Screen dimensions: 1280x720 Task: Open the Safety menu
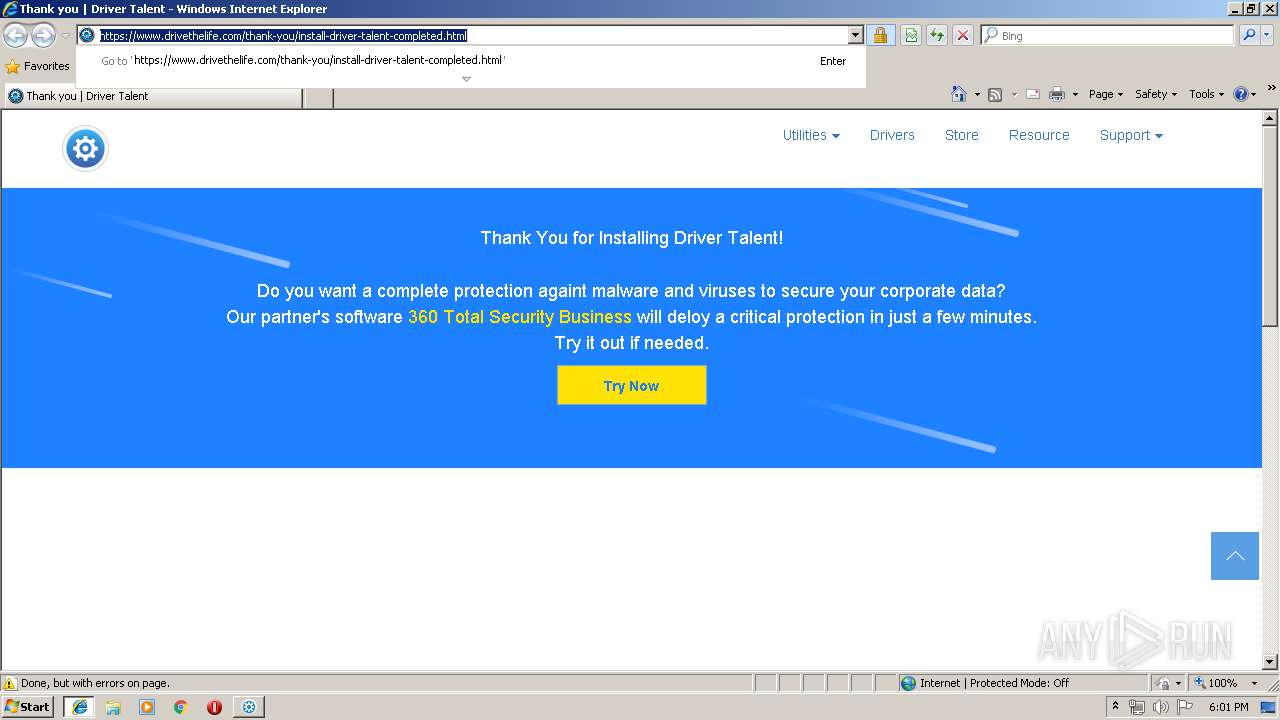[1156, 94]
